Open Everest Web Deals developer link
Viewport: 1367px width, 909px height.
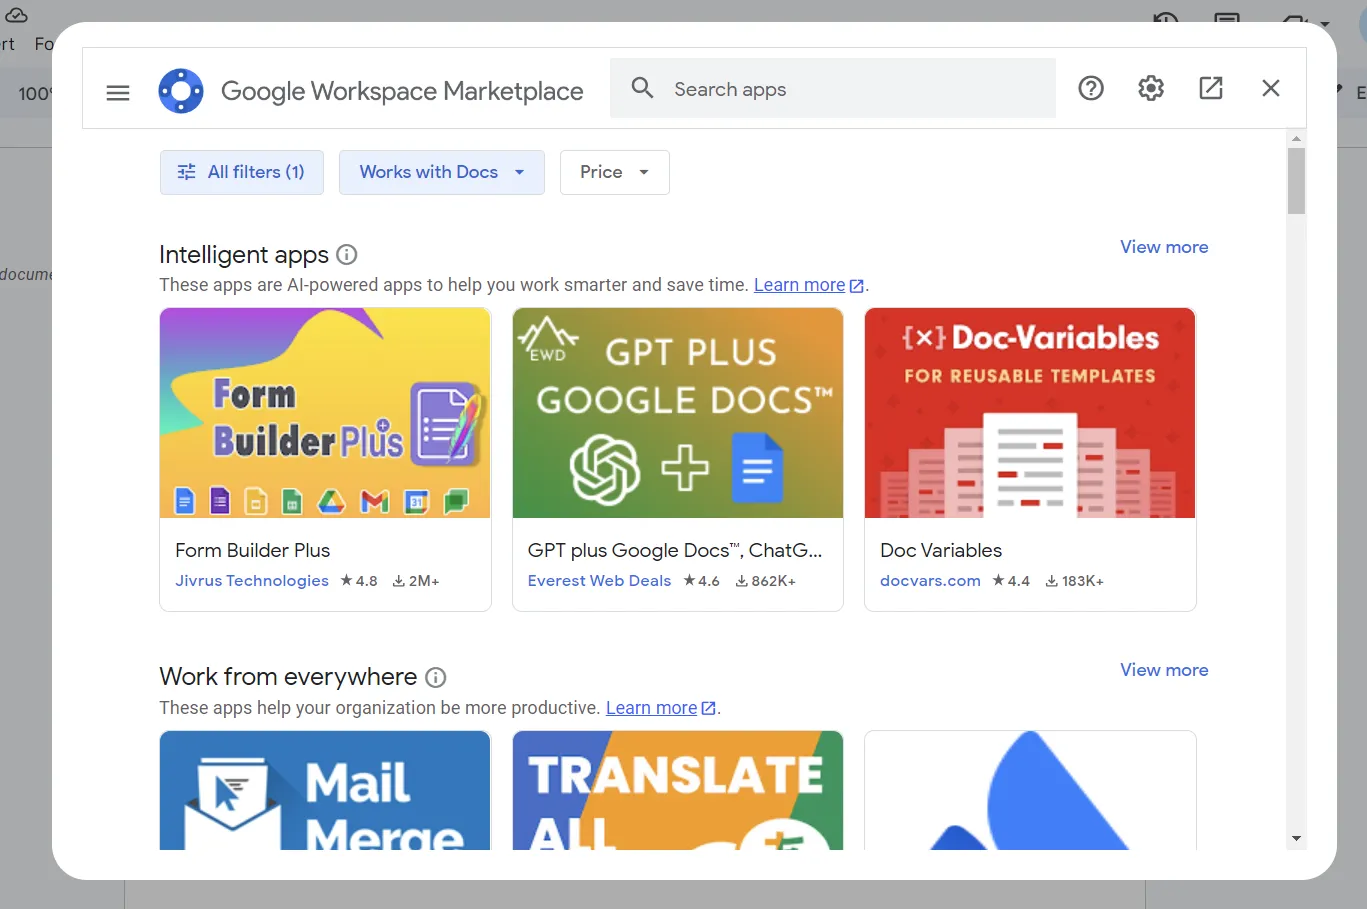599,581
